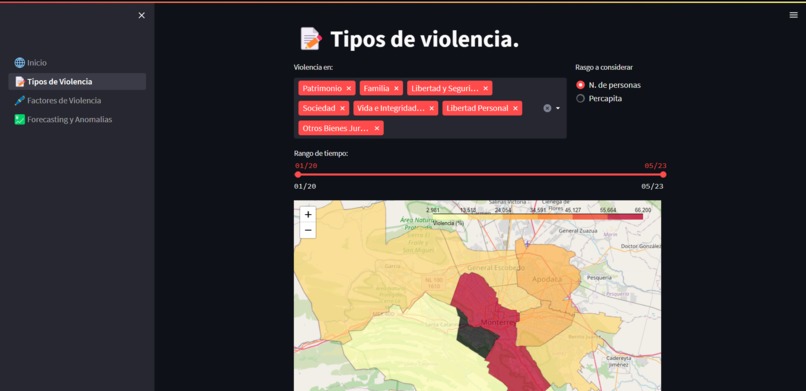Image resolution: width=806 pixels, height=391 pixels.
Task: Click the Sociedad tag label
Action: (x=319, y=108)
